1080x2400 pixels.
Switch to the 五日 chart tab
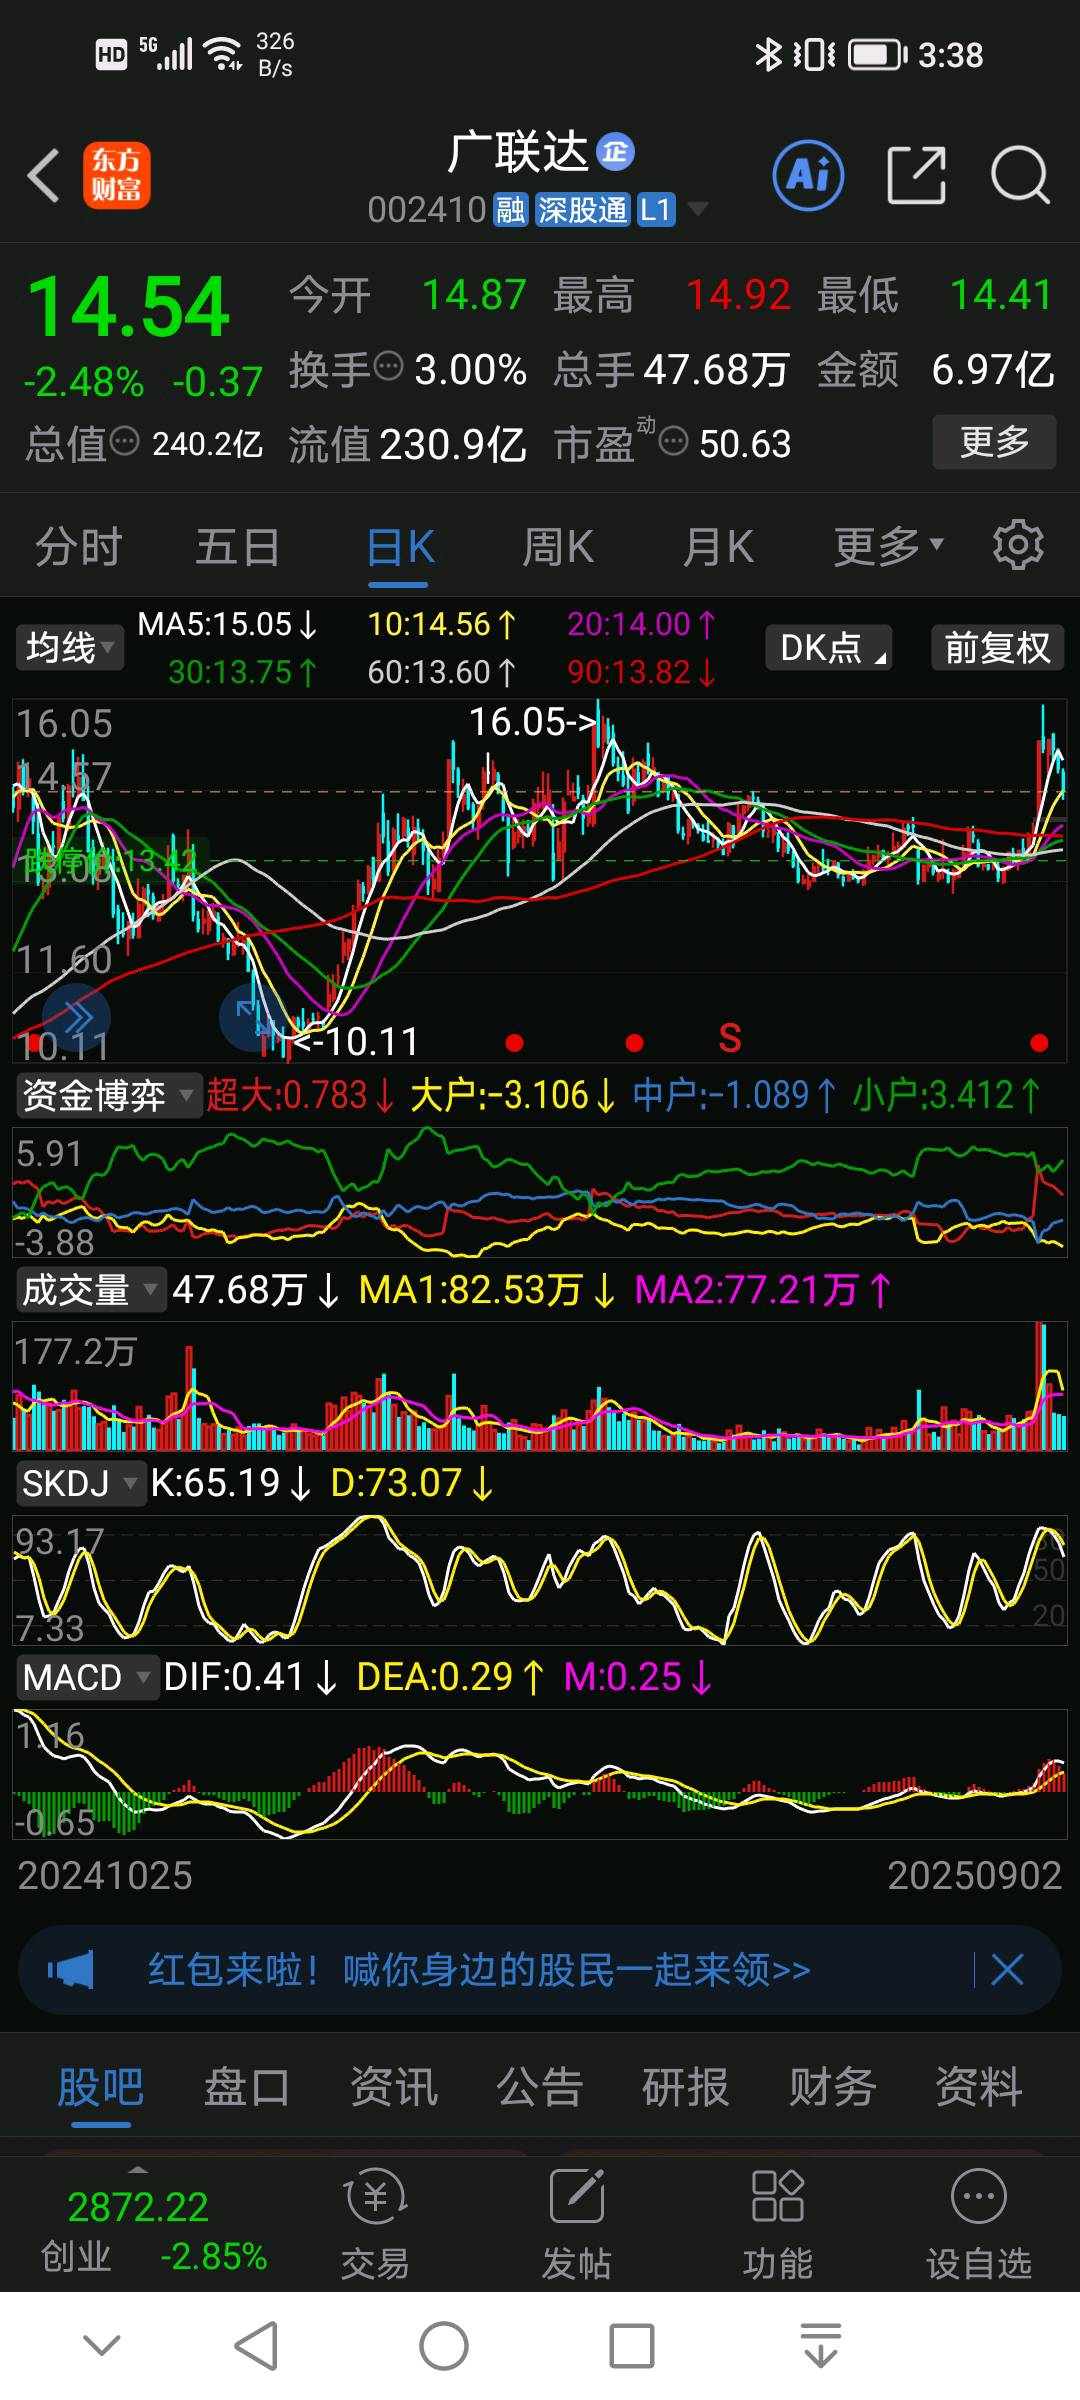(x=237, y=547)
